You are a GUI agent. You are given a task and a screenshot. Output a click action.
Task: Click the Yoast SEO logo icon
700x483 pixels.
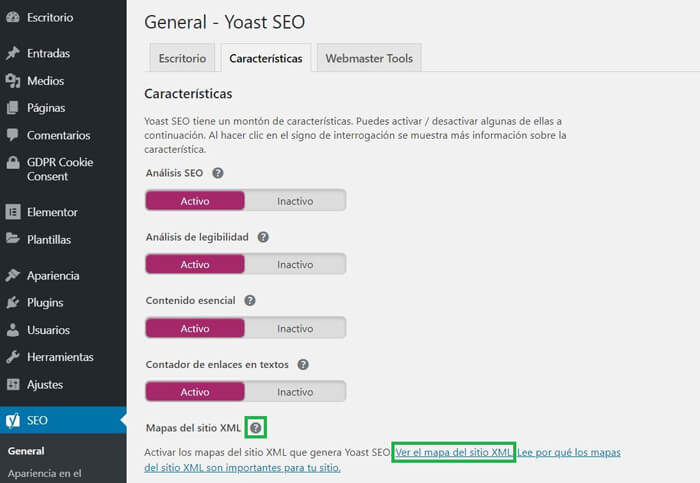coord(13,420)
